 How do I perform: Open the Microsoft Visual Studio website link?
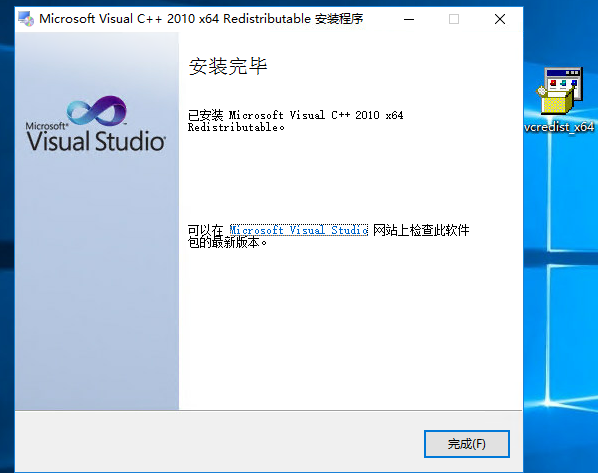click(x=299, y=230)
